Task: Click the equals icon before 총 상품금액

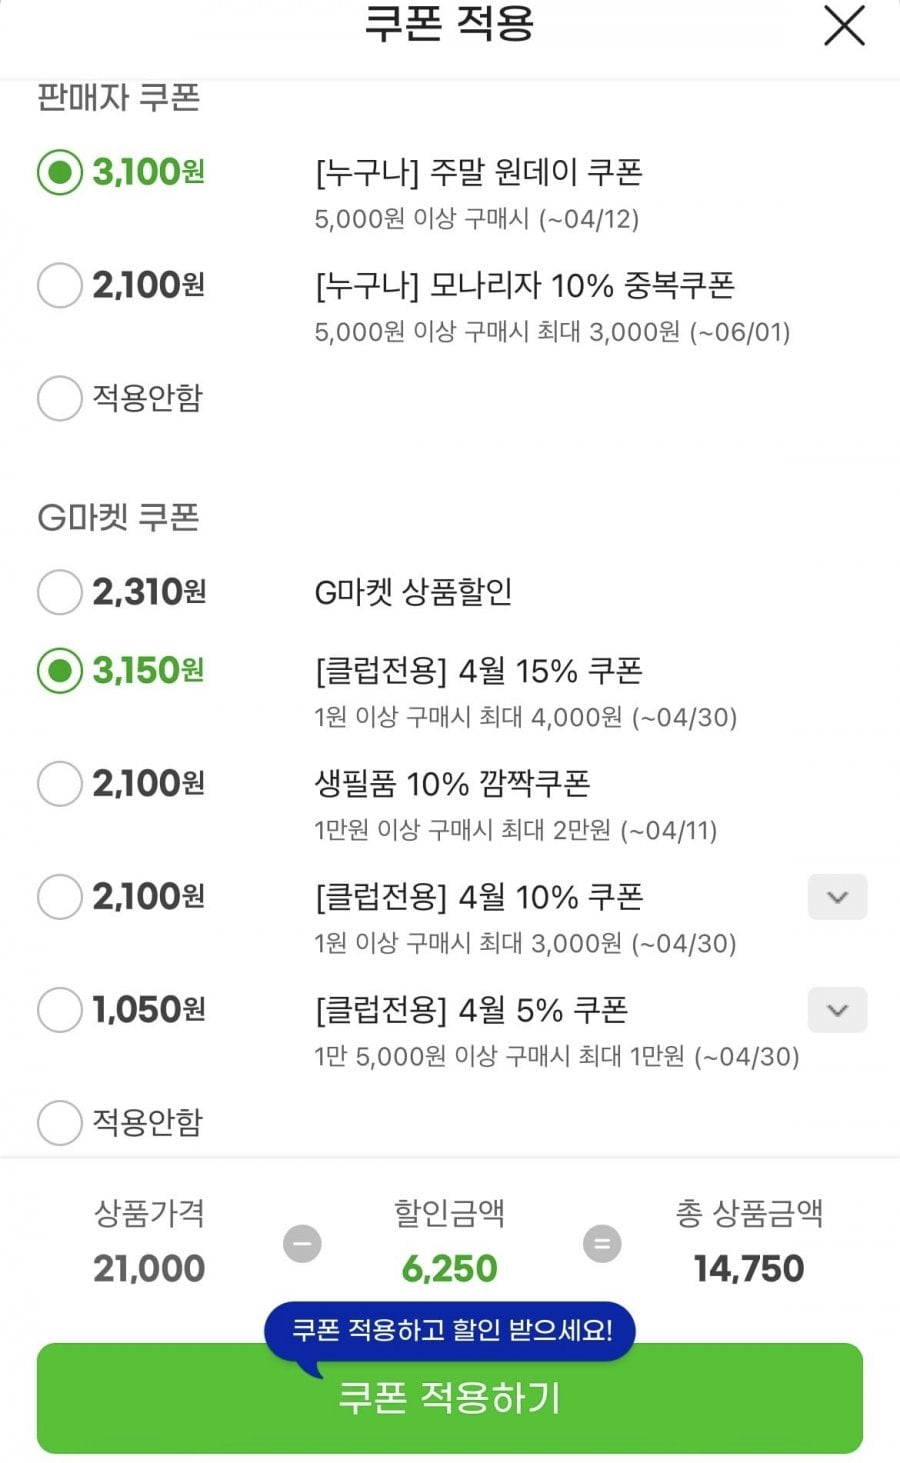Action: pyautogui.click(x=602, y=1244)
